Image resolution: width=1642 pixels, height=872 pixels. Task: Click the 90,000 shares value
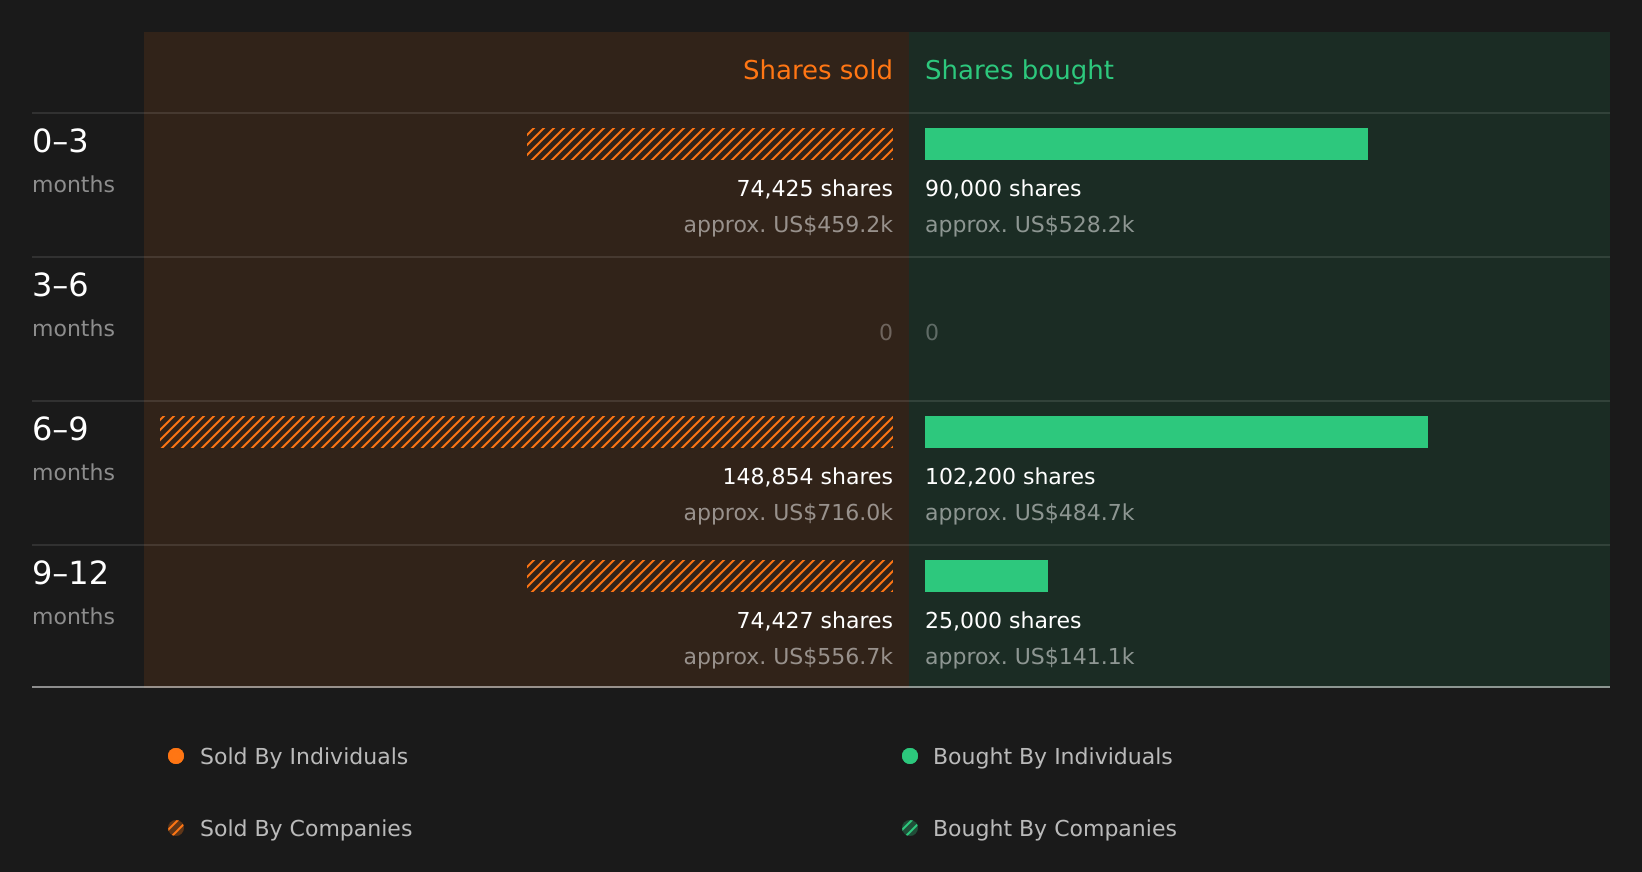[1003, 189]
